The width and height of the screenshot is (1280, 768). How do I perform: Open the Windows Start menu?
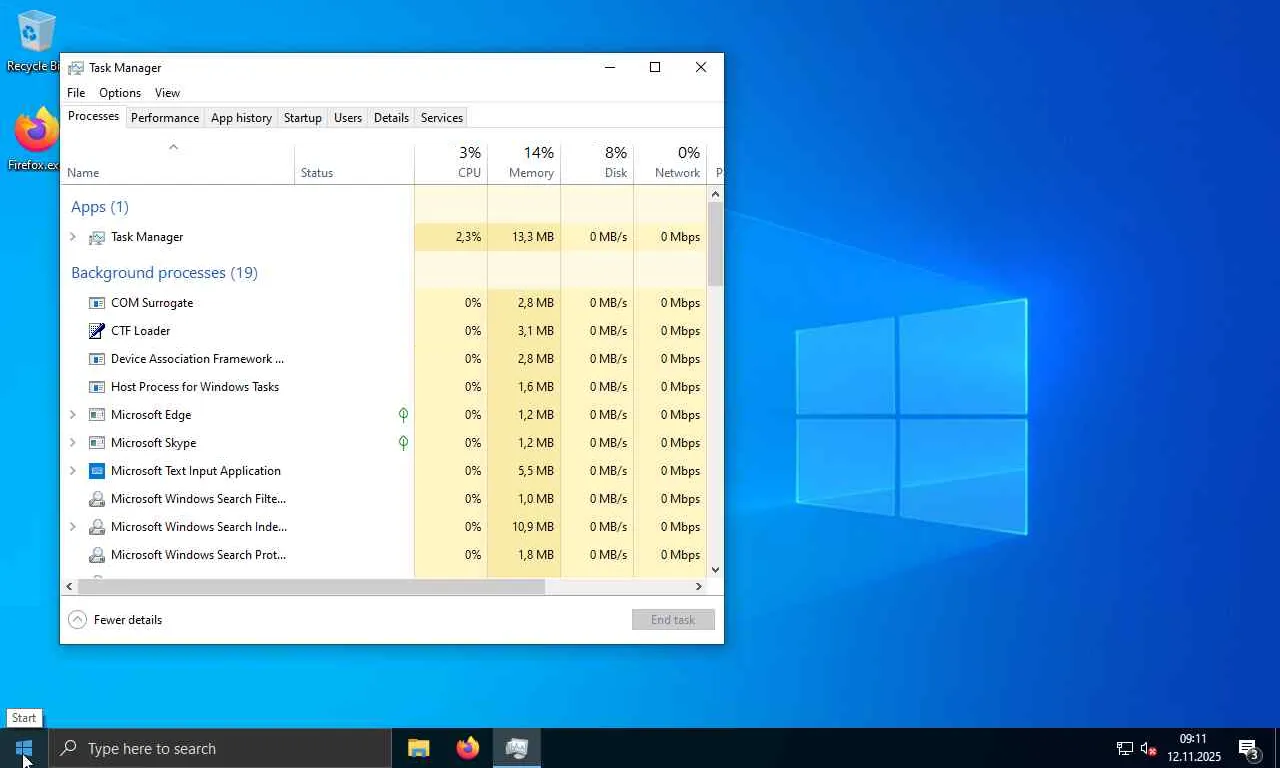24,748
